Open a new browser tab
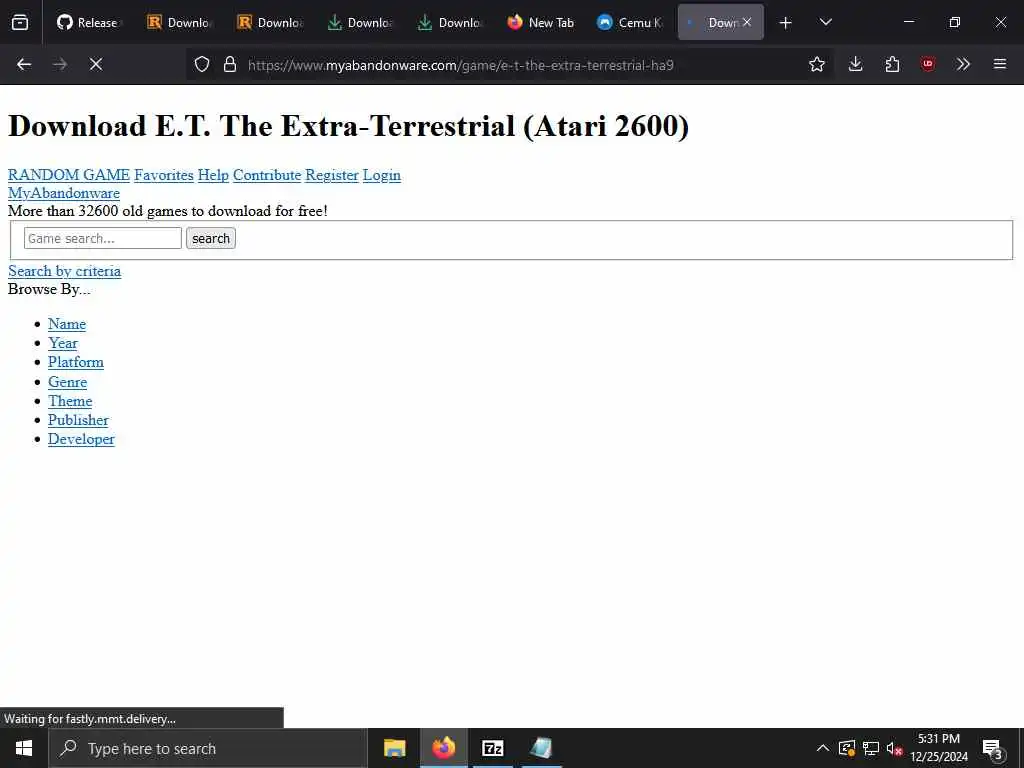Viewport: 1024px width, 768px height. 786,23
